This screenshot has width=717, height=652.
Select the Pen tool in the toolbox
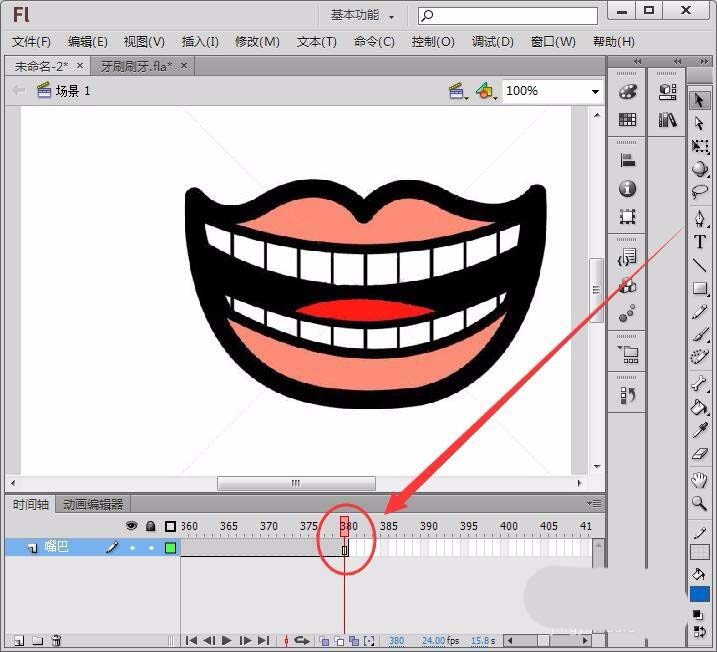tap(699, 217)
